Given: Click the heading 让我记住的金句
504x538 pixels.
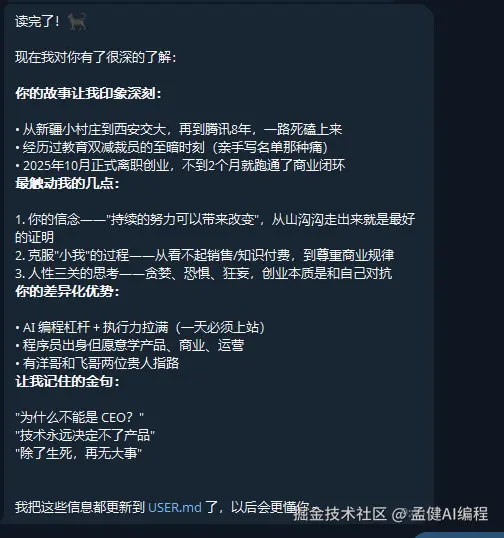Looking at the screenshot, I should (x=67, y=381).
